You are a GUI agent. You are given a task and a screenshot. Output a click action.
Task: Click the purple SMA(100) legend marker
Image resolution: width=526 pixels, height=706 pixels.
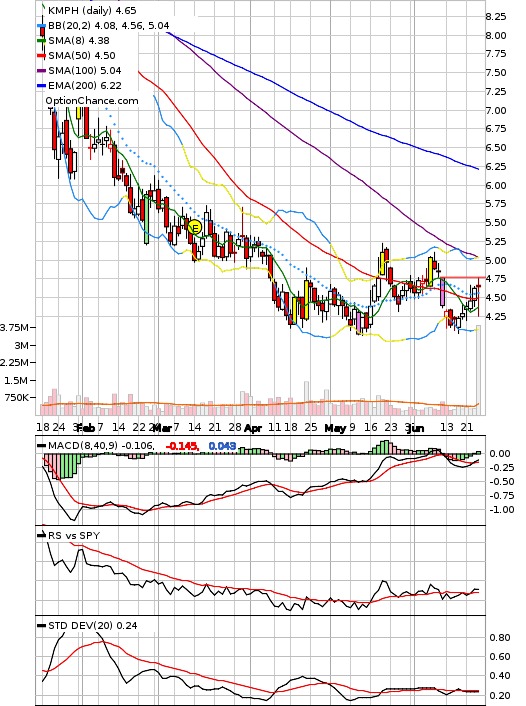click(41, 71)
